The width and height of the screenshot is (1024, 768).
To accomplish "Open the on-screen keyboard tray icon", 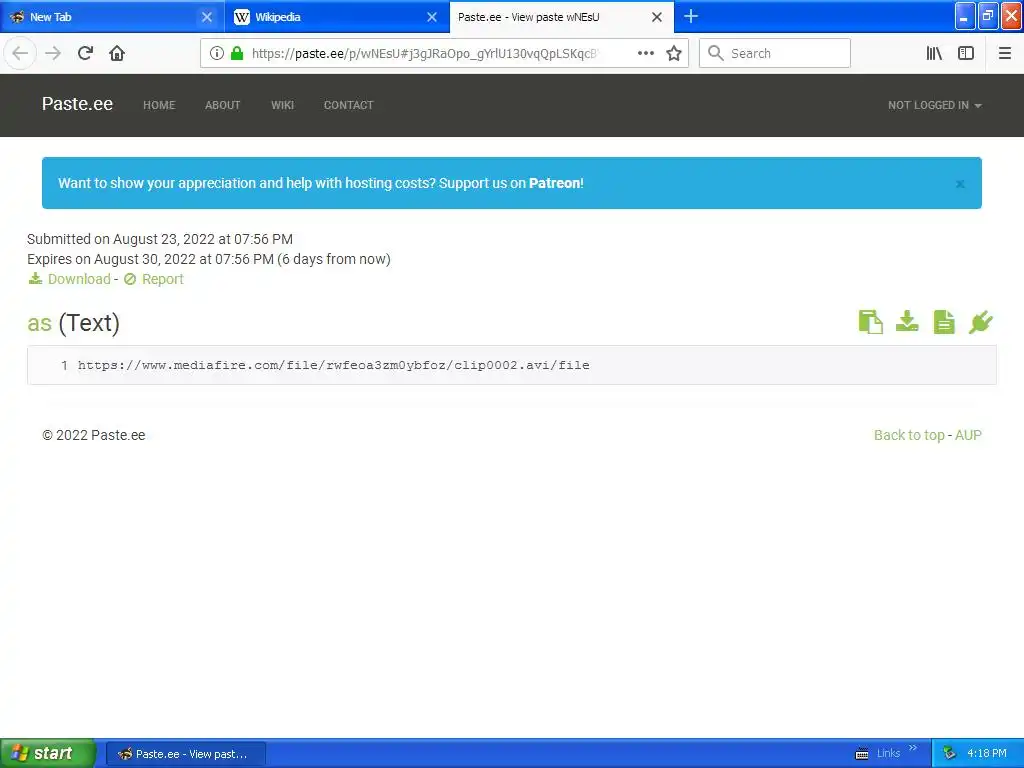I will (x=862, y=754).
